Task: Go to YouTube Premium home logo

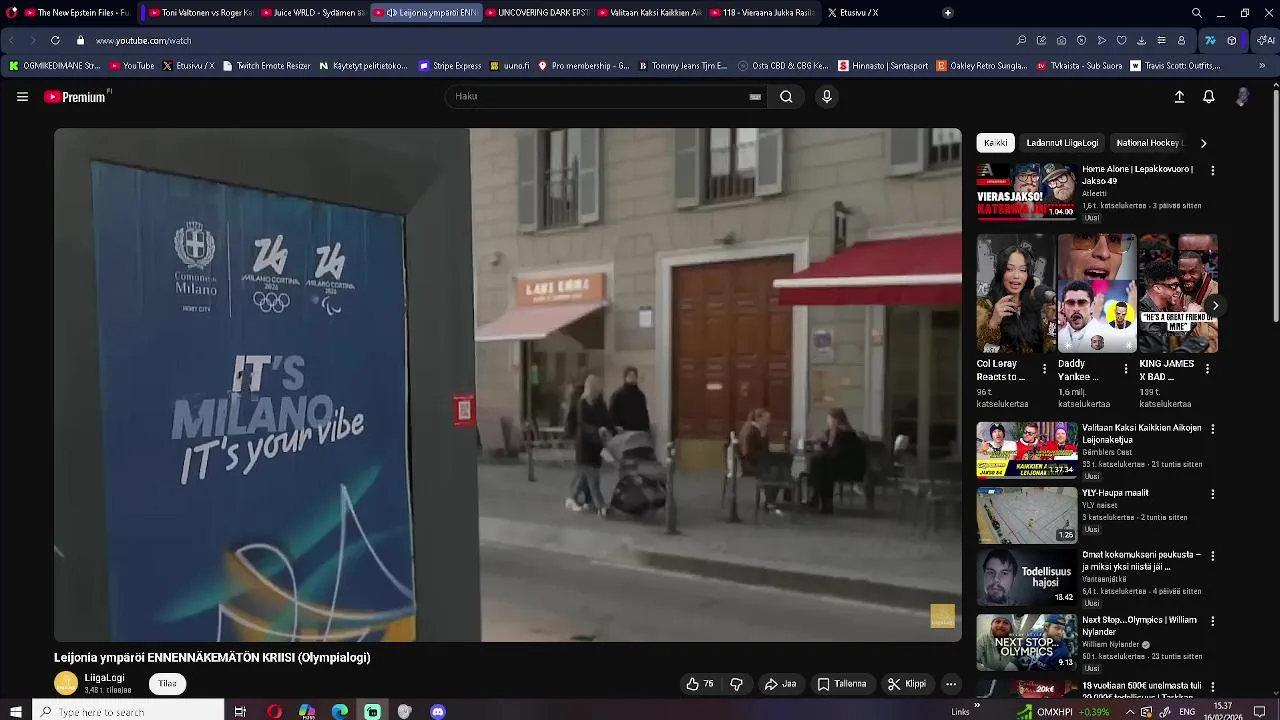Action: click(77, 97)
